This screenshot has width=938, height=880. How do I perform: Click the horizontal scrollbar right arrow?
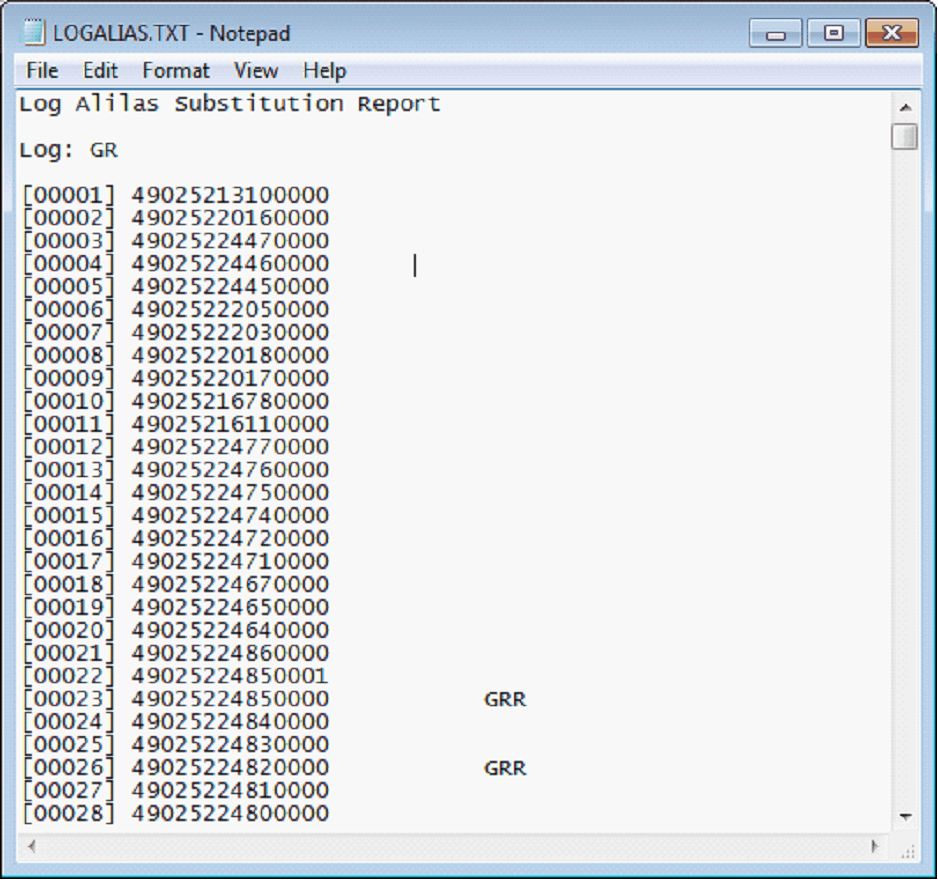[876, 846]
